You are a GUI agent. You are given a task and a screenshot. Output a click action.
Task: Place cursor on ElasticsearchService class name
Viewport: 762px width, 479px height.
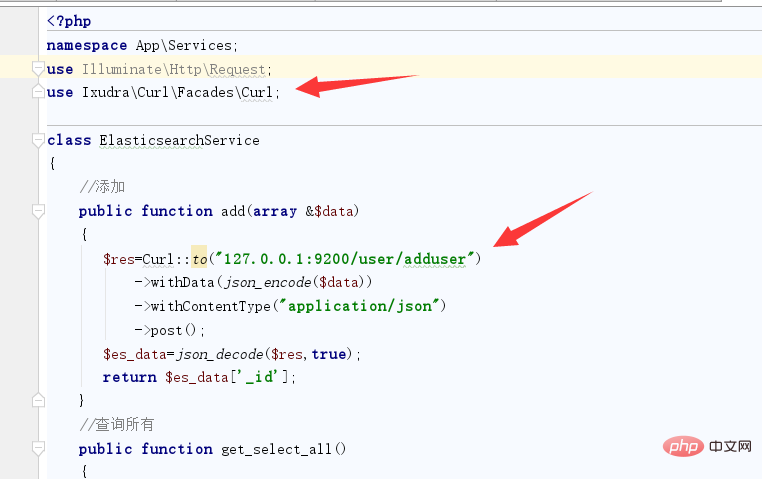tap(179, 140)
